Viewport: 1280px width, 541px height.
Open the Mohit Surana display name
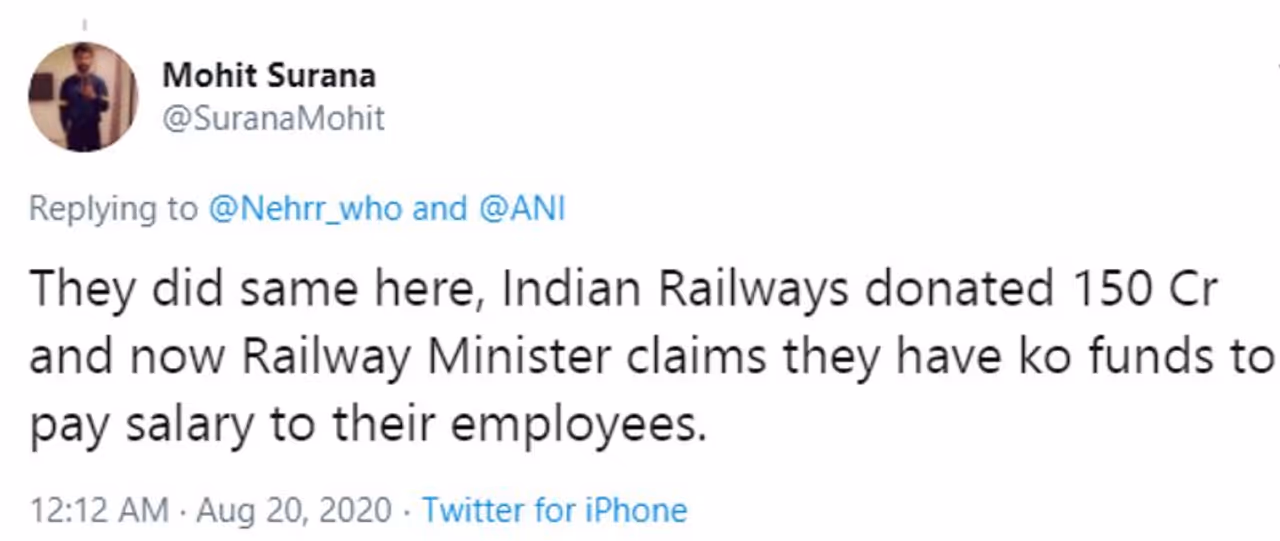269,75
